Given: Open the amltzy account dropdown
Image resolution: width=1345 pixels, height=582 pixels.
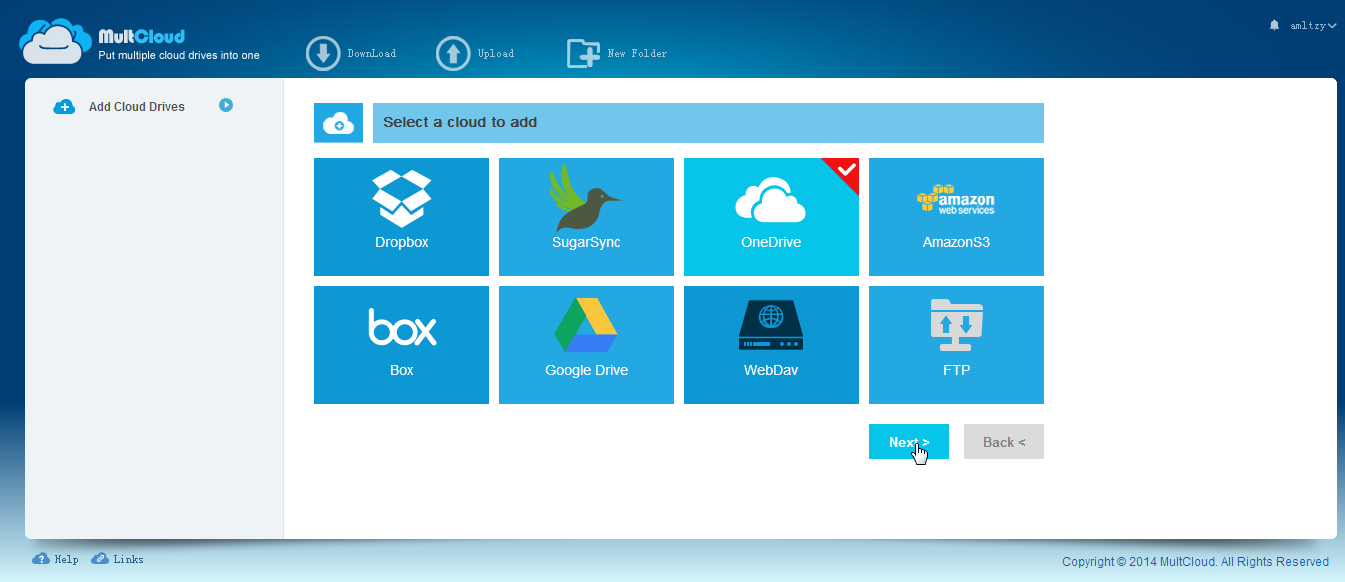Looking at the screenshot, I should pos(1314,25).
